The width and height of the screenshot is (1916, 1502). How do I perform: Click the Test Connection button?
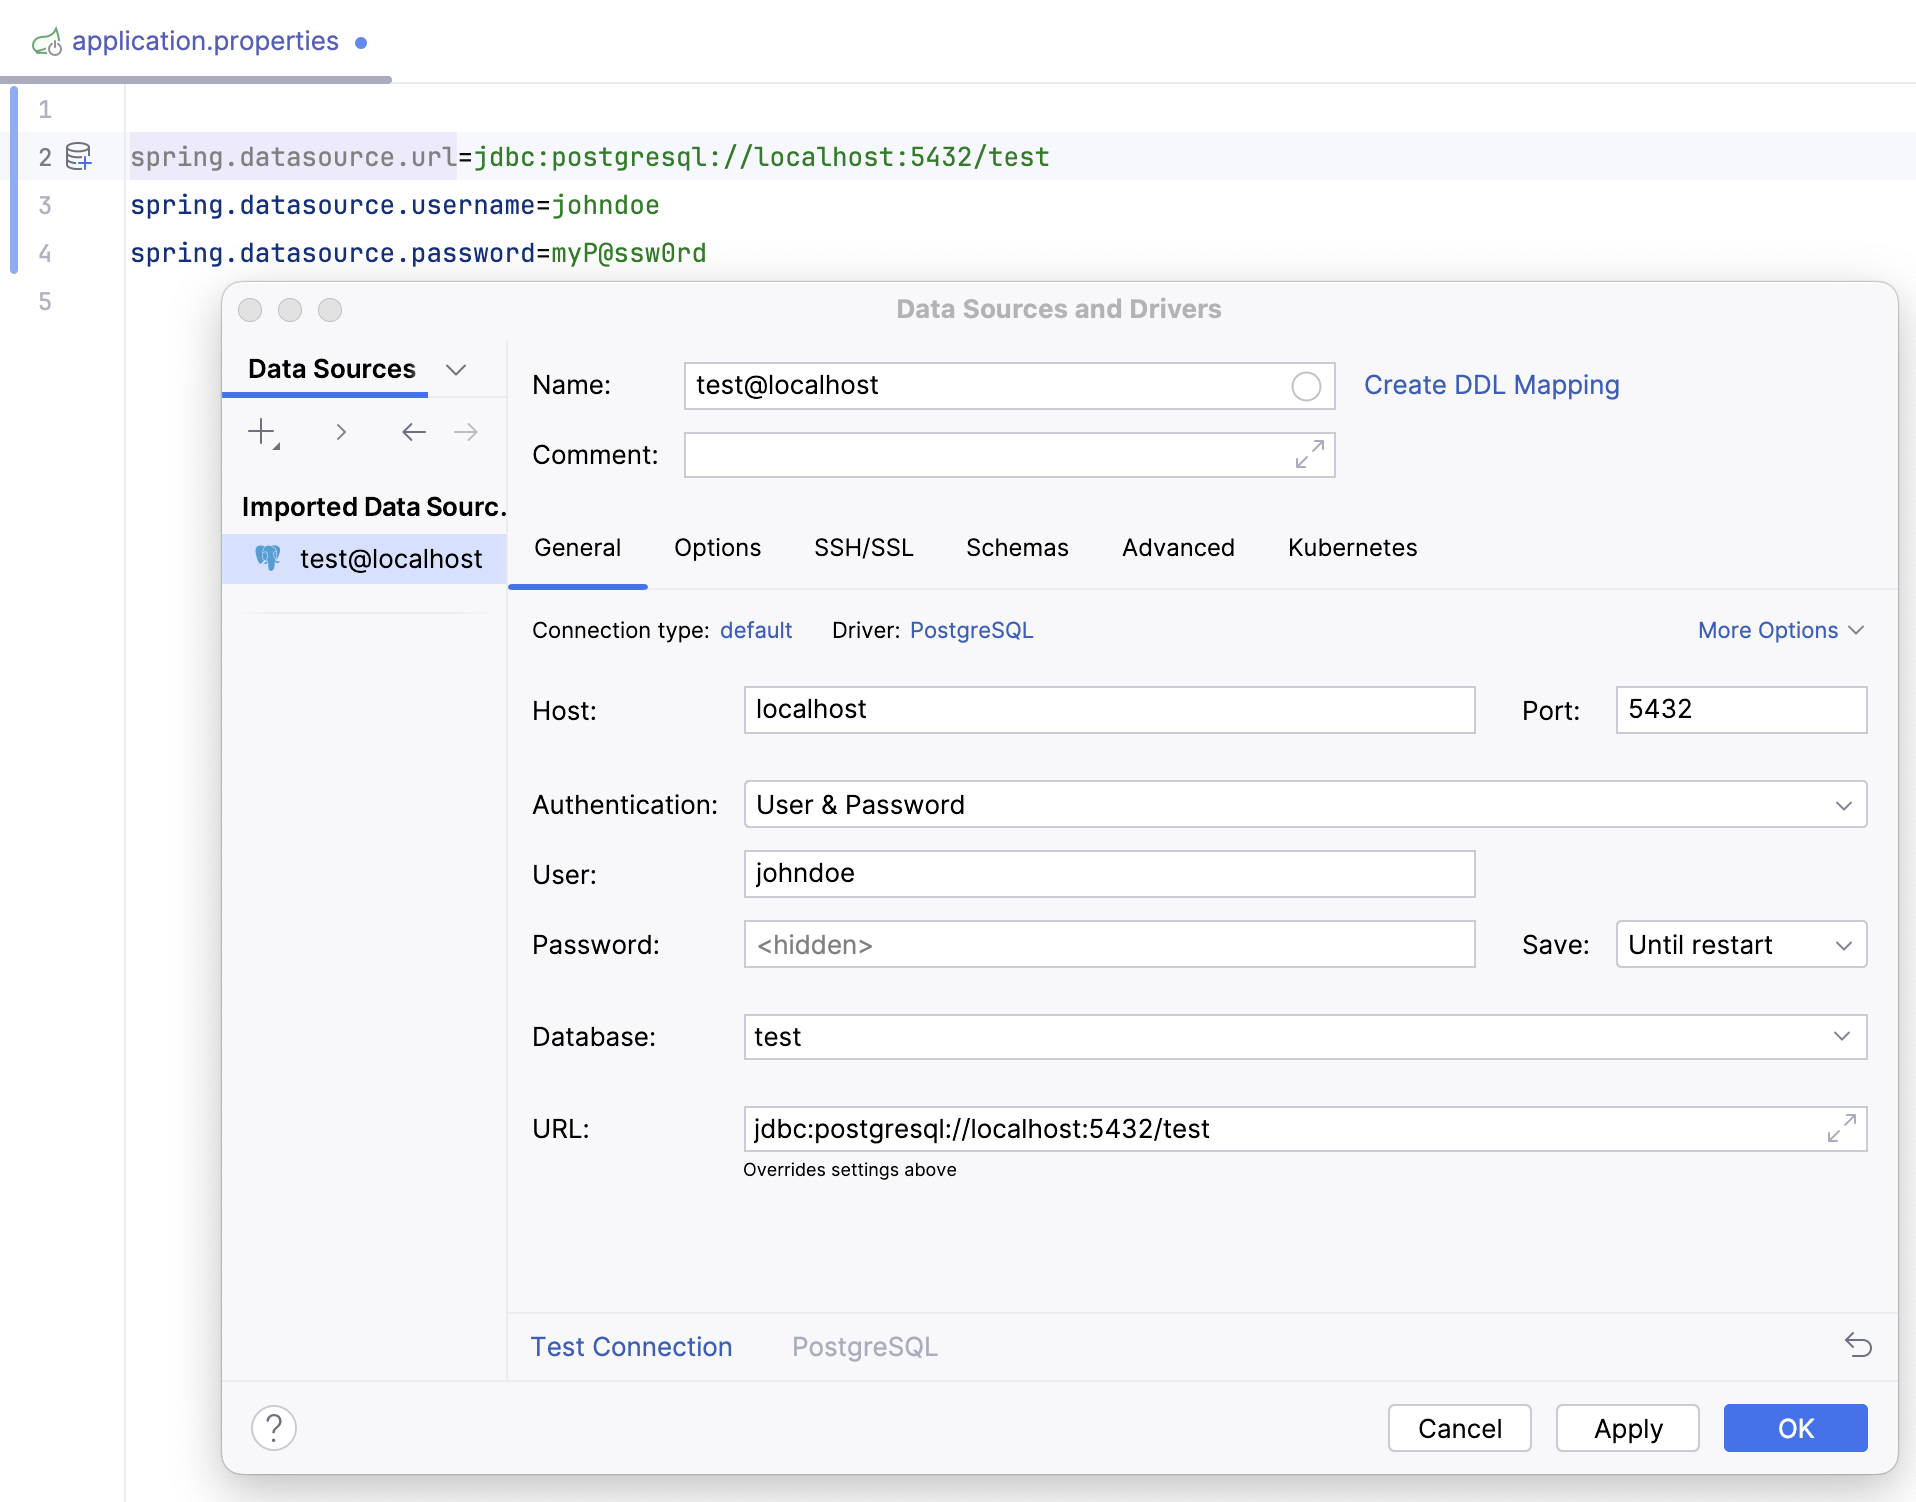[631, 1346]
